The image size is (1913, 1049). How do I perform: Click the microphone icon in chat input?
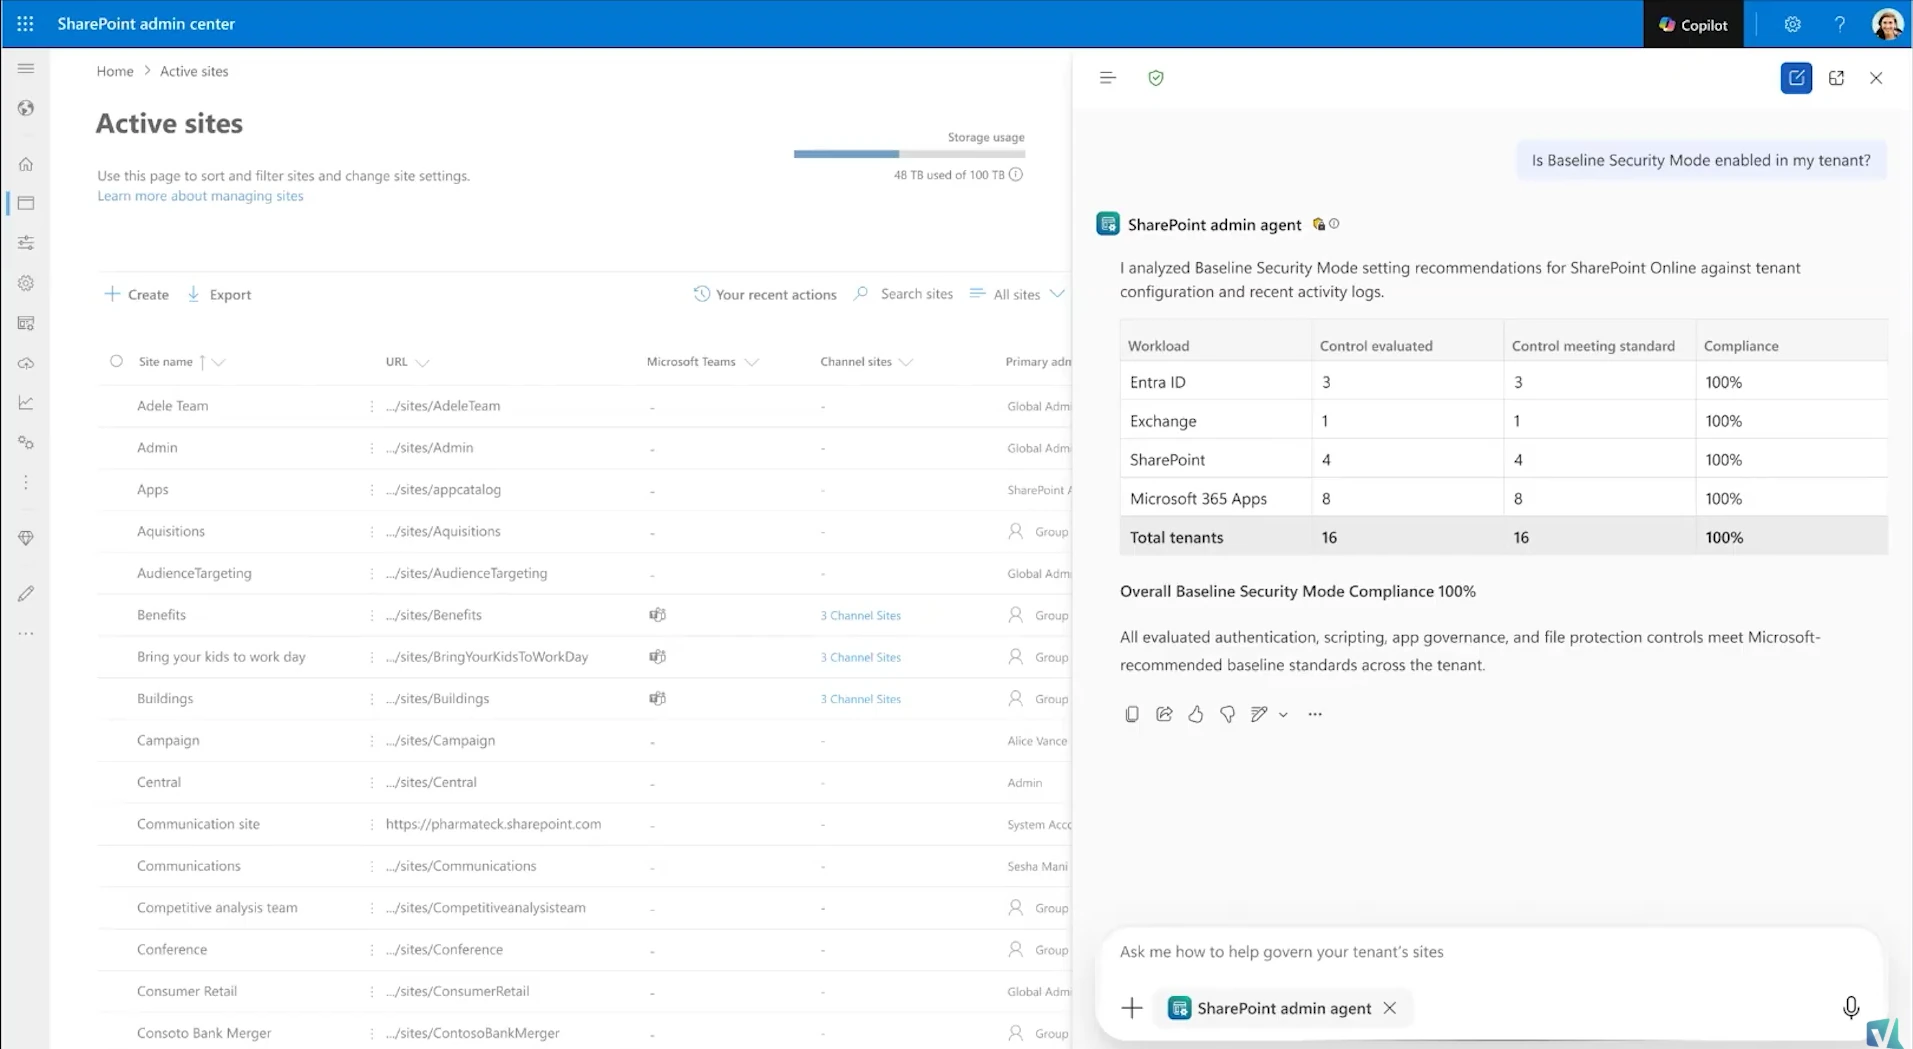click(x=1851, y=1007)
